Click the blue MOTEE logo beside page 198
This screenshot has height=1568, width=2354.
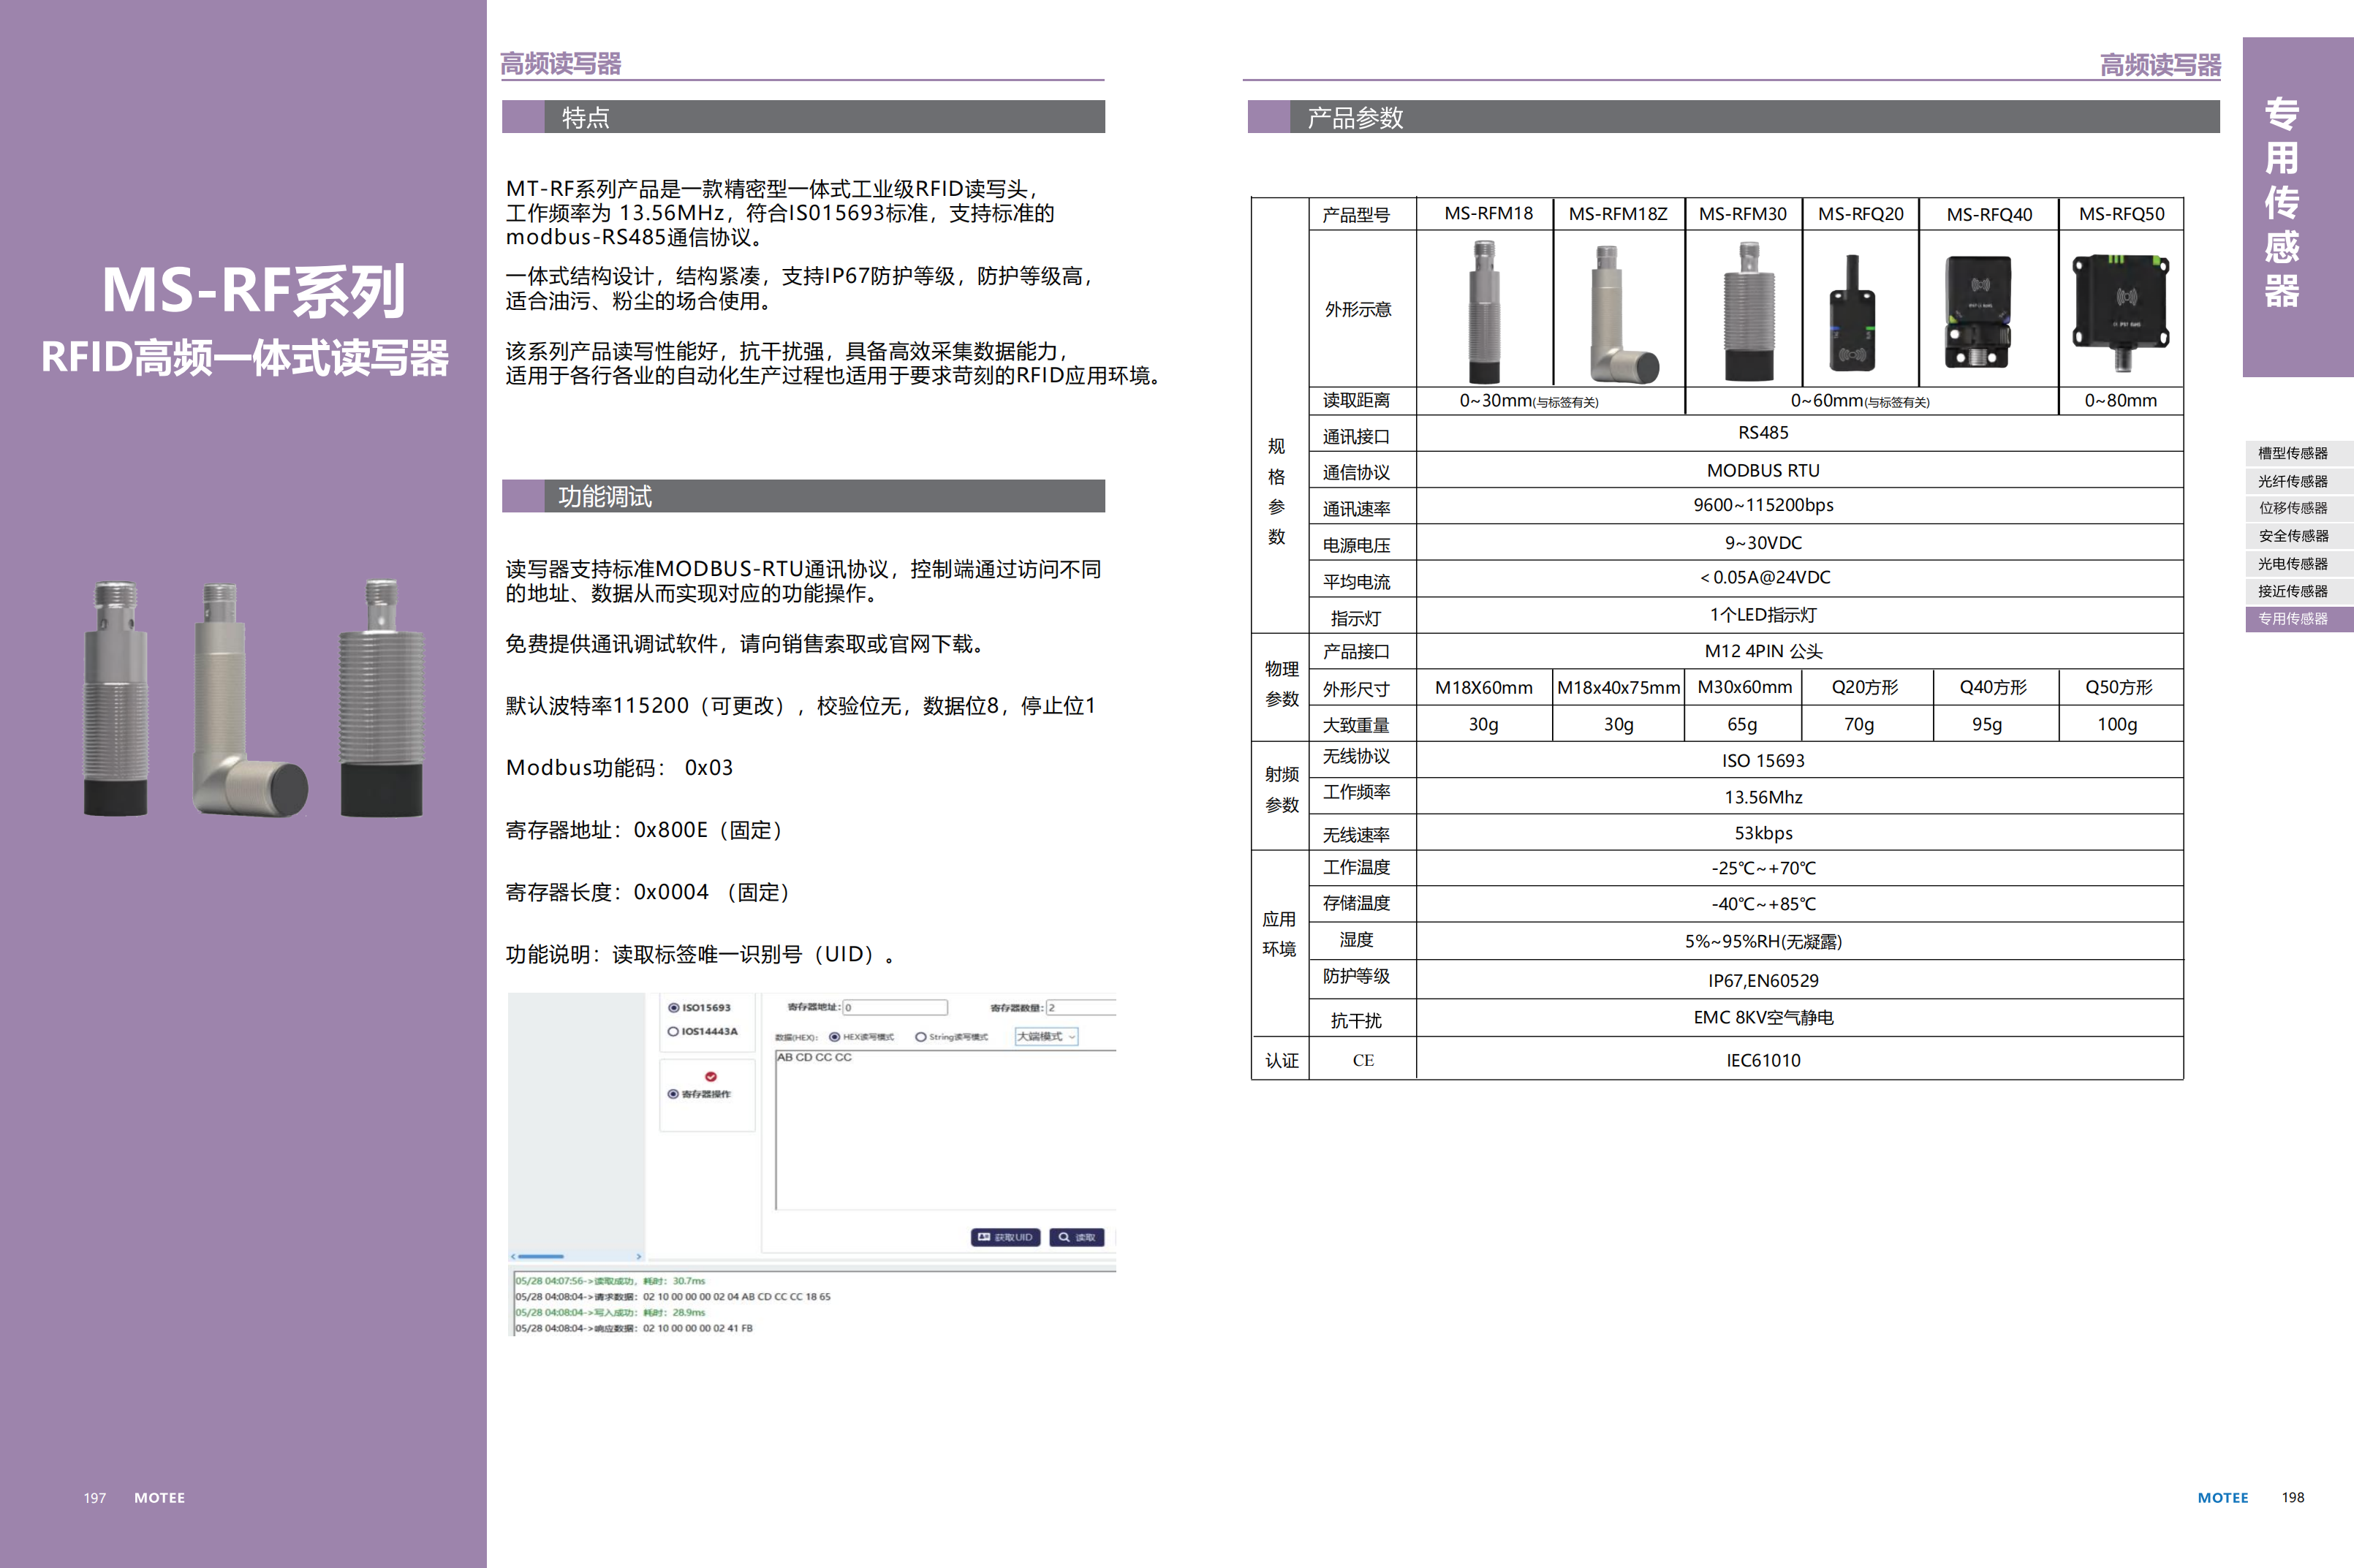2222,1498
